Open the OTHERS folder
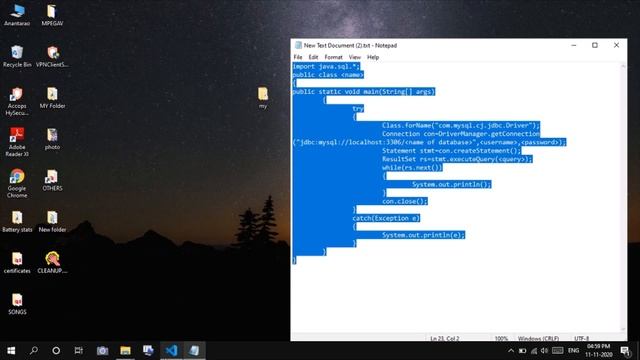 point(52,180)
